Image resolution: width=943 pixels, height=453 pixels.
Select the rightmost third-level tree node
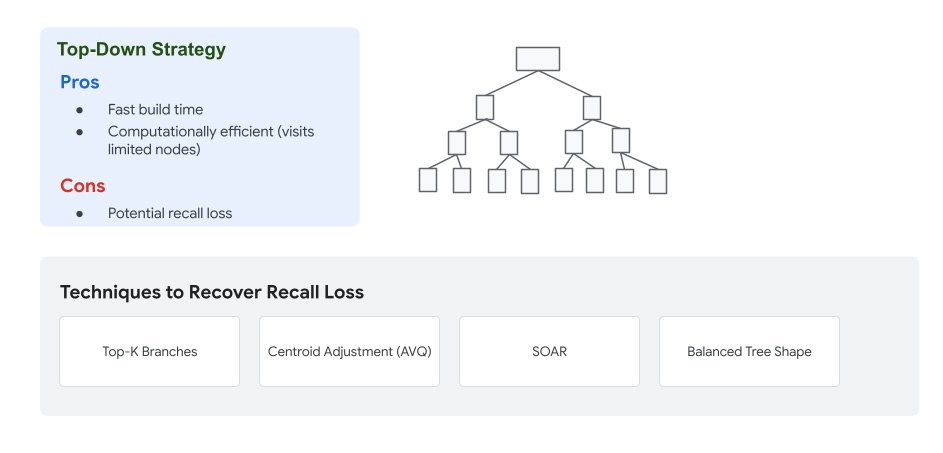click(x=621, y=140)
